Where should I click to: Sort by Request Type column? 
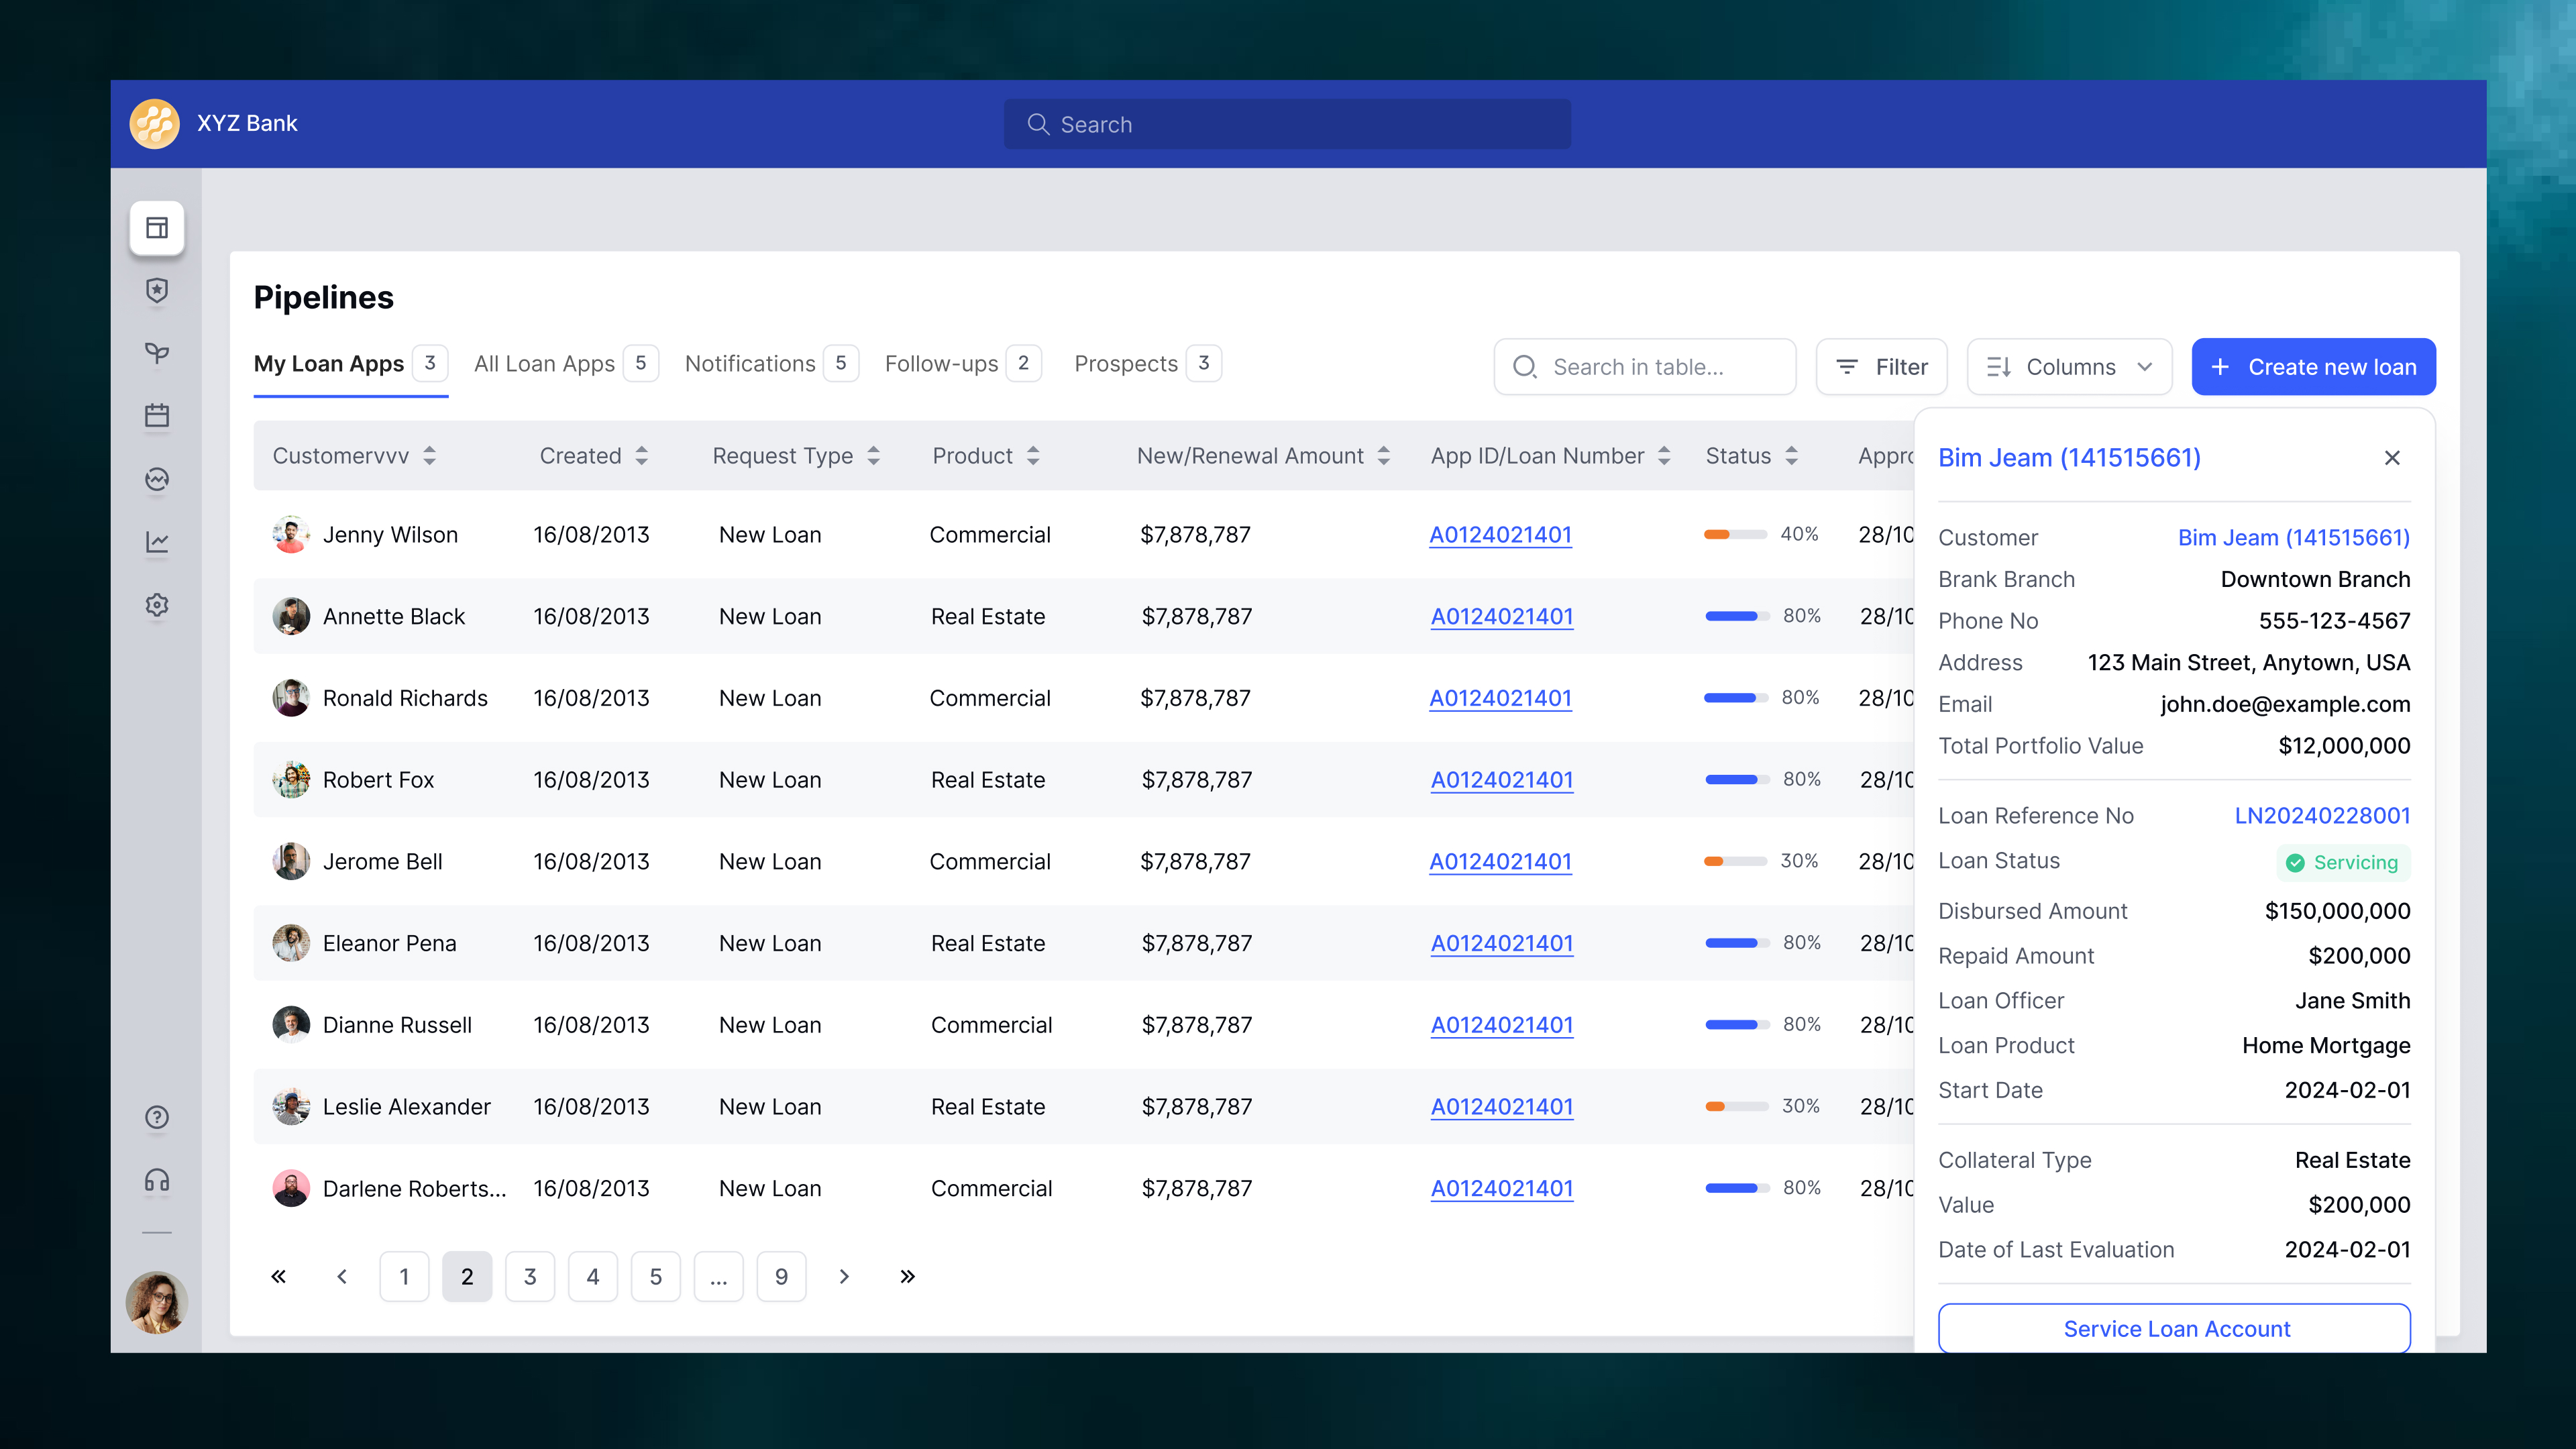tap(873, 456)
